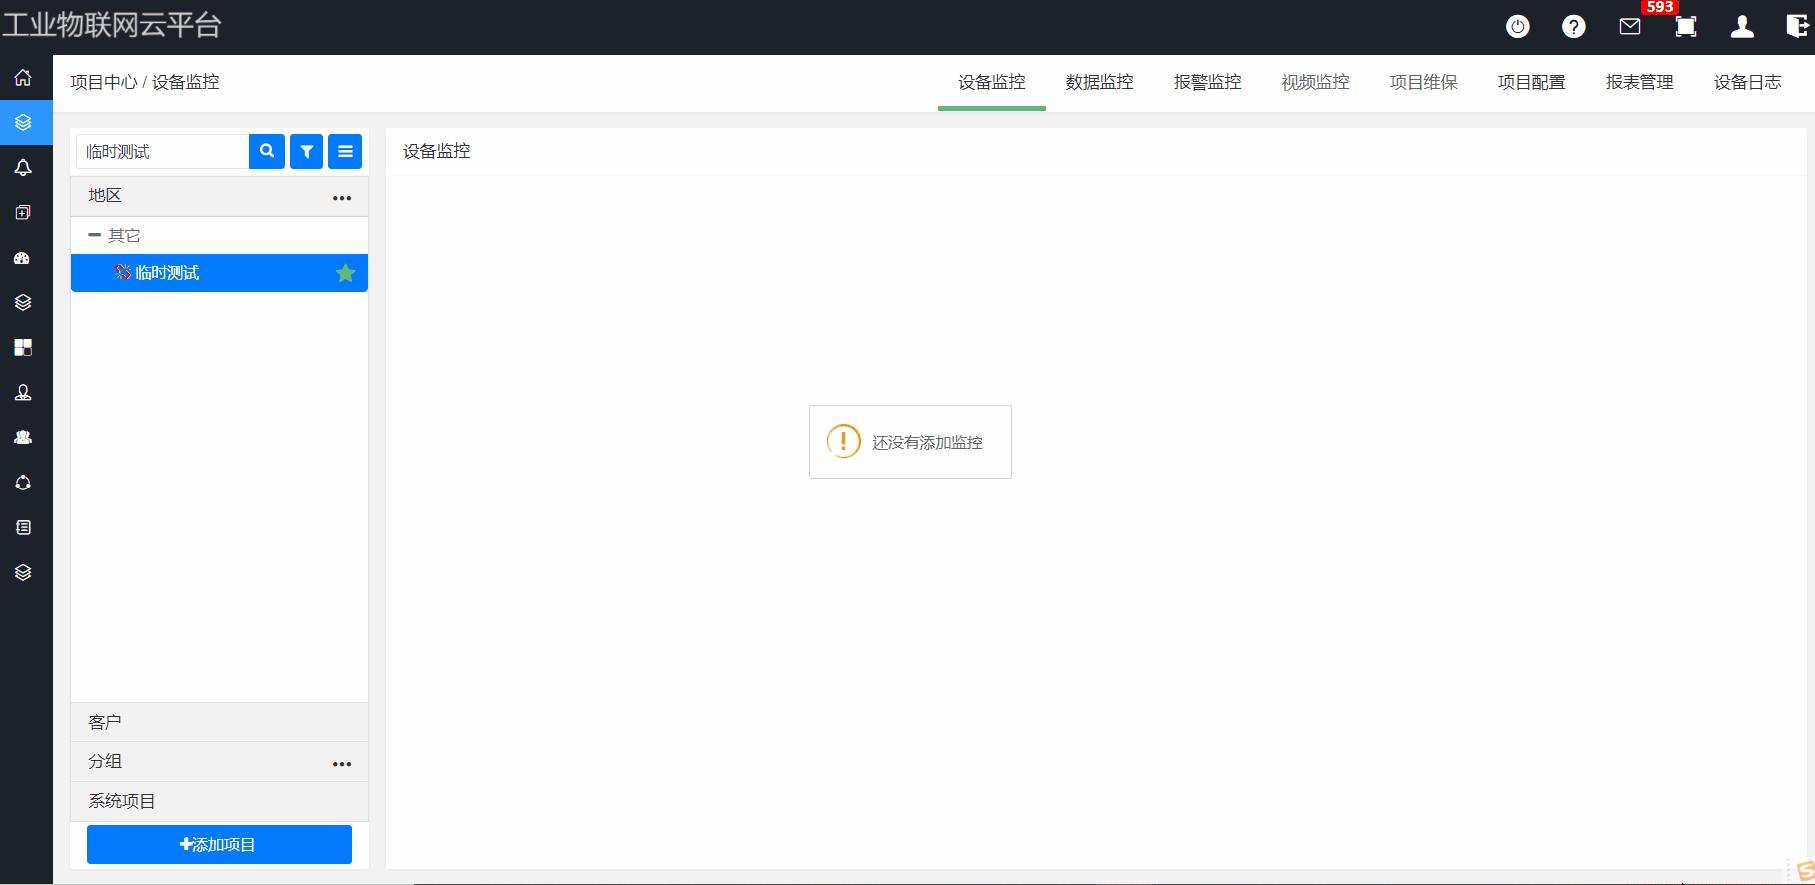Screen dimensions: 1815x885
Task: Expand the 客户 panel
Action: (219, 722)
